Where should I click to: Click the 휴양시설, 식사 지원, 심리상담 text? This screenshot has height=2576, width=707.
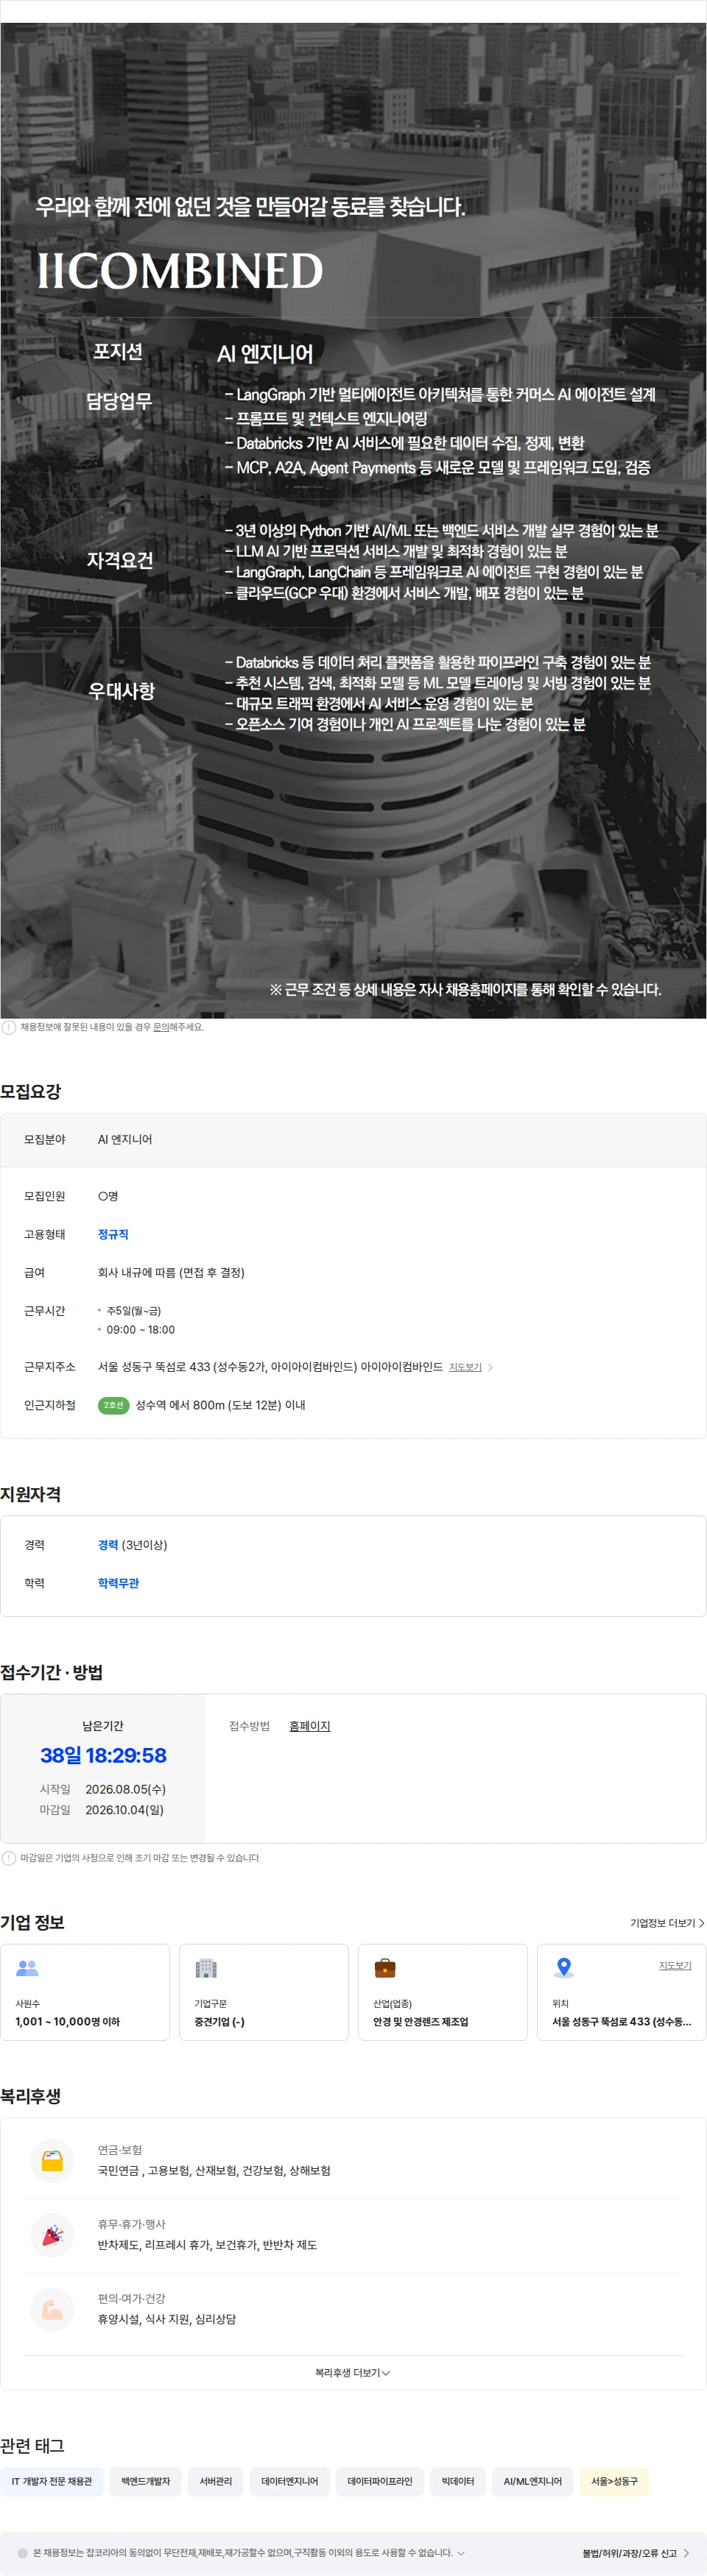click(x=167, y=2319)
